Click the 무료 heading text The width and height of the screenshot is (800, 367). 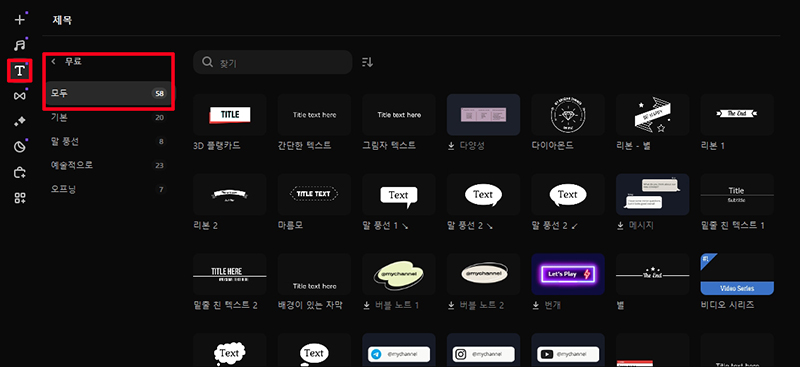tap(73, 61)
